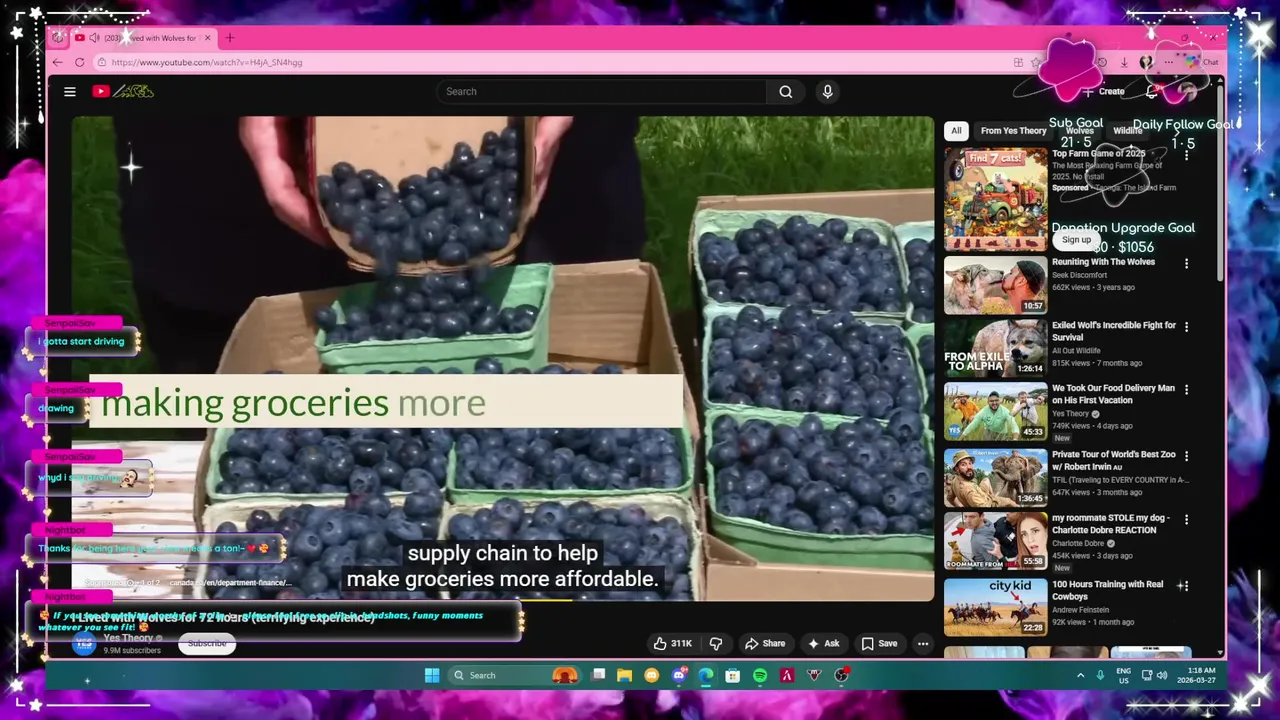
Task: Select the All filter chip
Action: [956, 130]
